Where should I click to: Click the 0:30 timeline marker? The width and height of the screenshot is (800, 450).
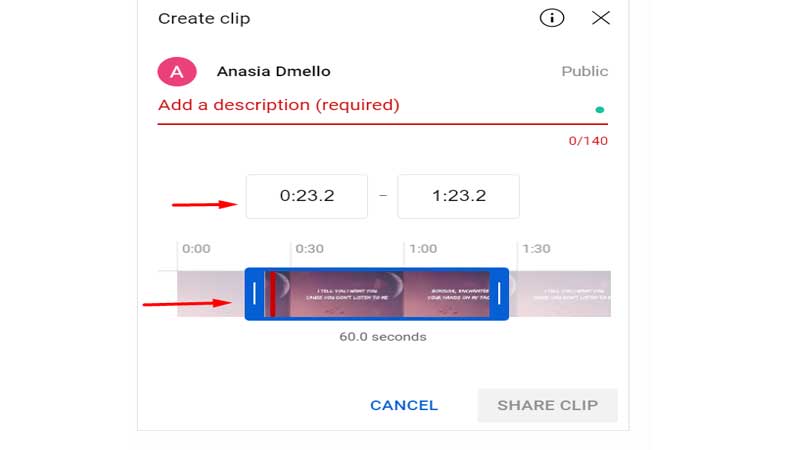[309, 249]
